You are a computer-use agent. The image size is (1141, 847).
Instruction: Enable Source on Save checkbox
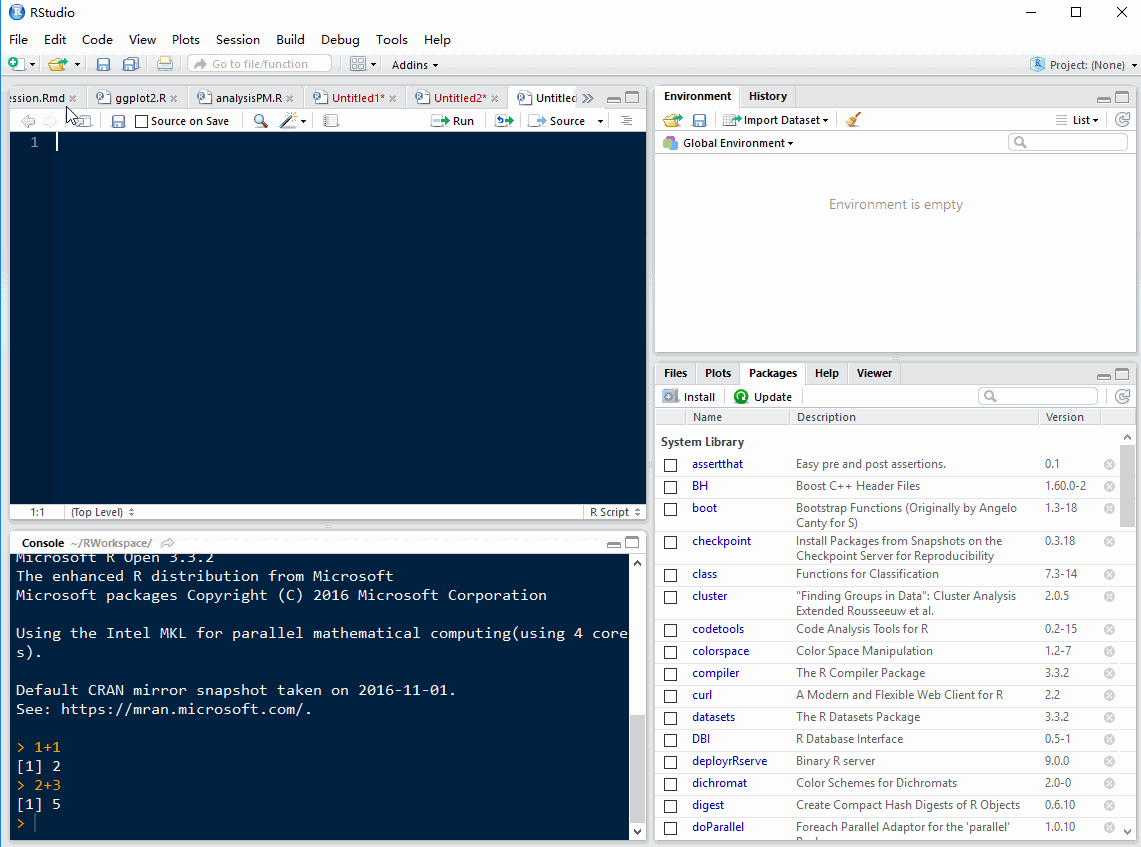coord(142,122)
